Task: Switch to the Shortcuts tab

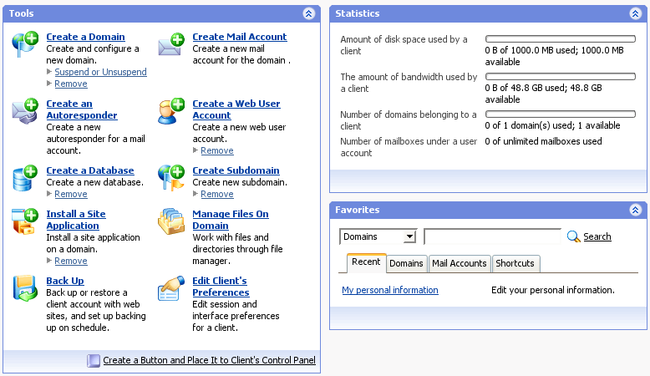Action: coord(515,264)
